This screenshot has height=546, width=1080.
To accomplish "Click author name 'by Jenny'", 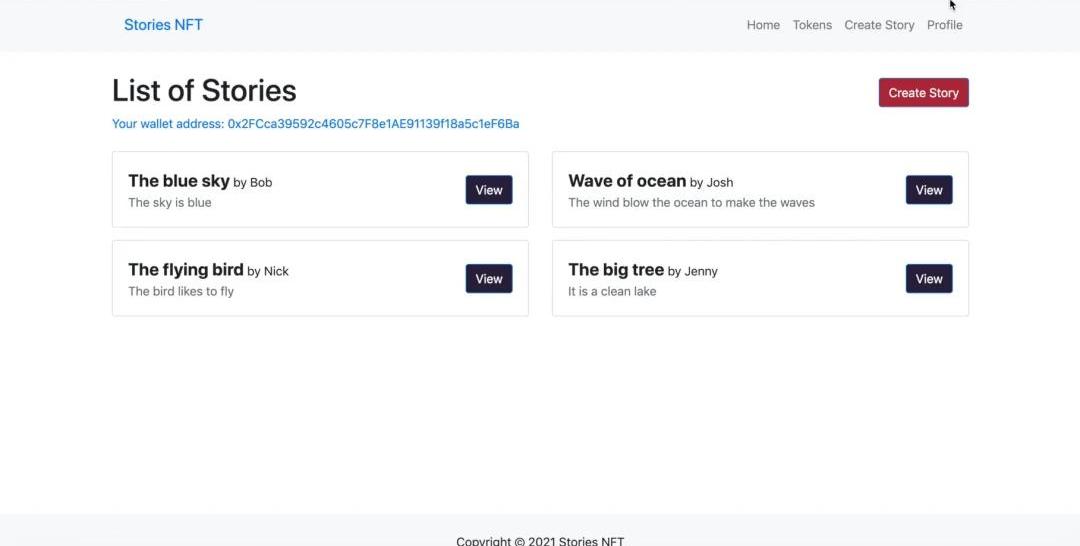I will (x=693, y=271).
